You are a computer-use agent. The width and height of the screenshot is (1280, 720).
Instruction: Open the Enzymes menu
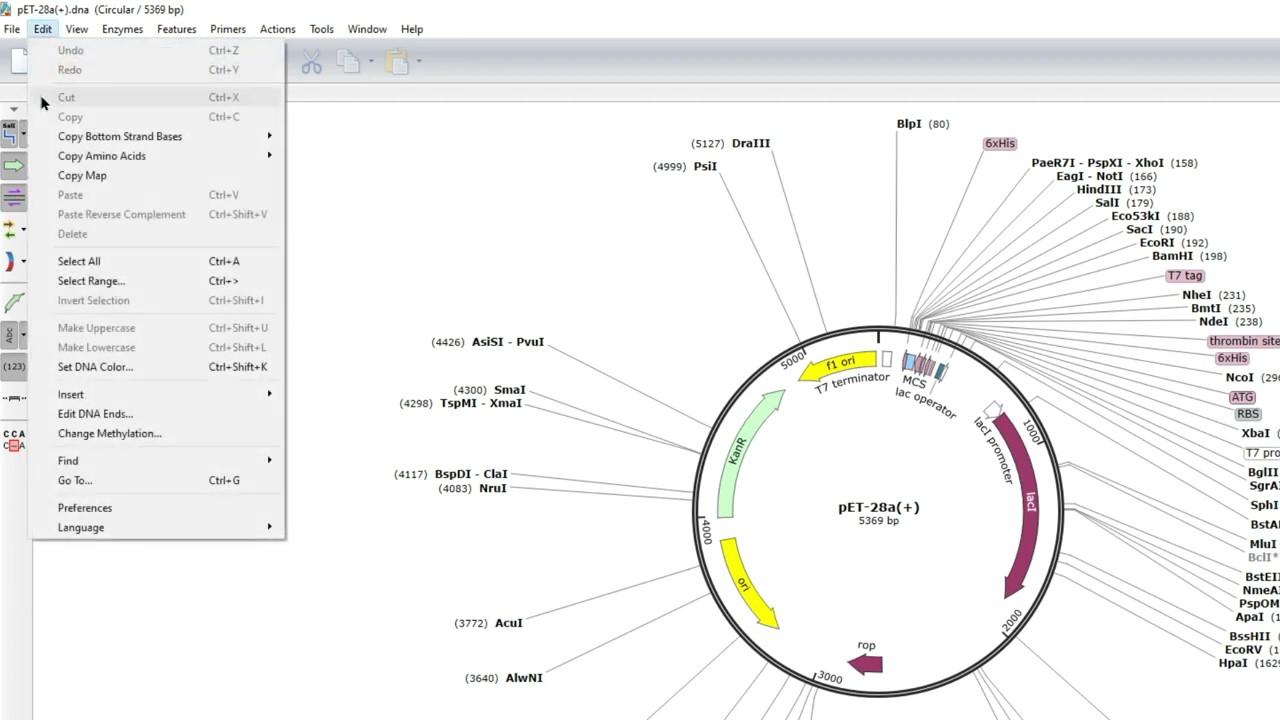coord(122,29)
